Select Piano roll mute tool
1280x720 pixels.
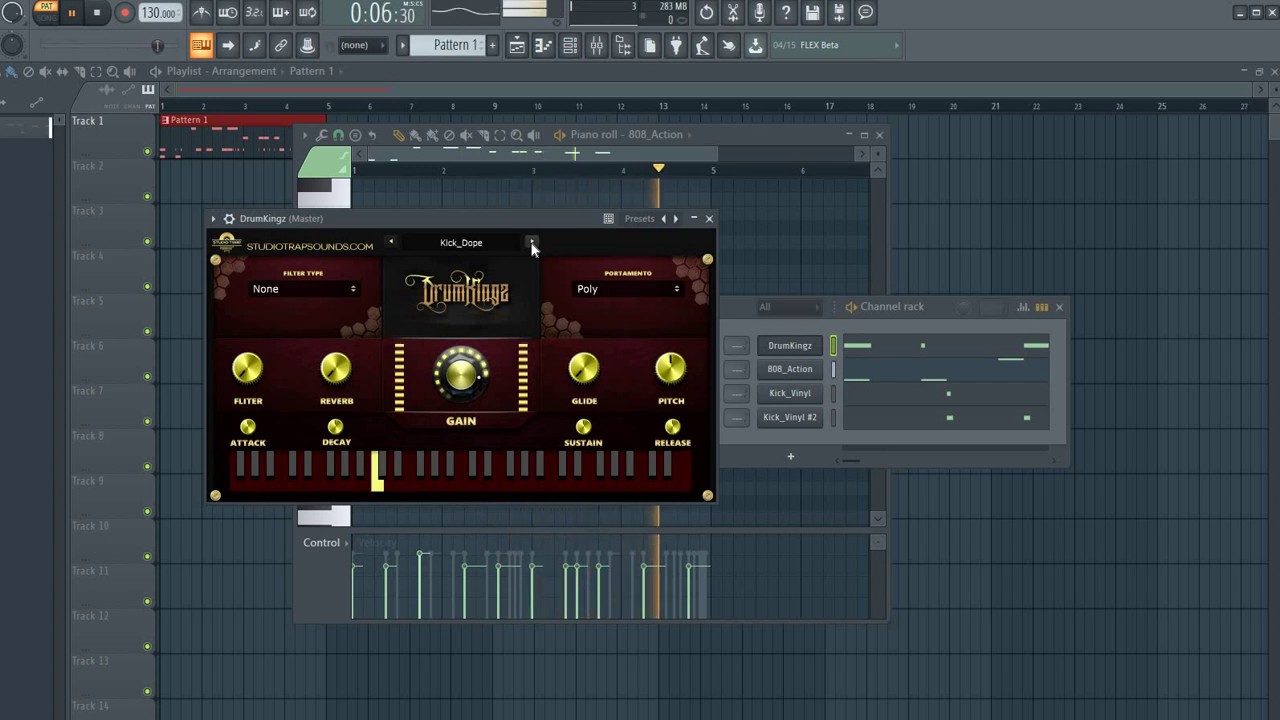[x=466, y=135]
